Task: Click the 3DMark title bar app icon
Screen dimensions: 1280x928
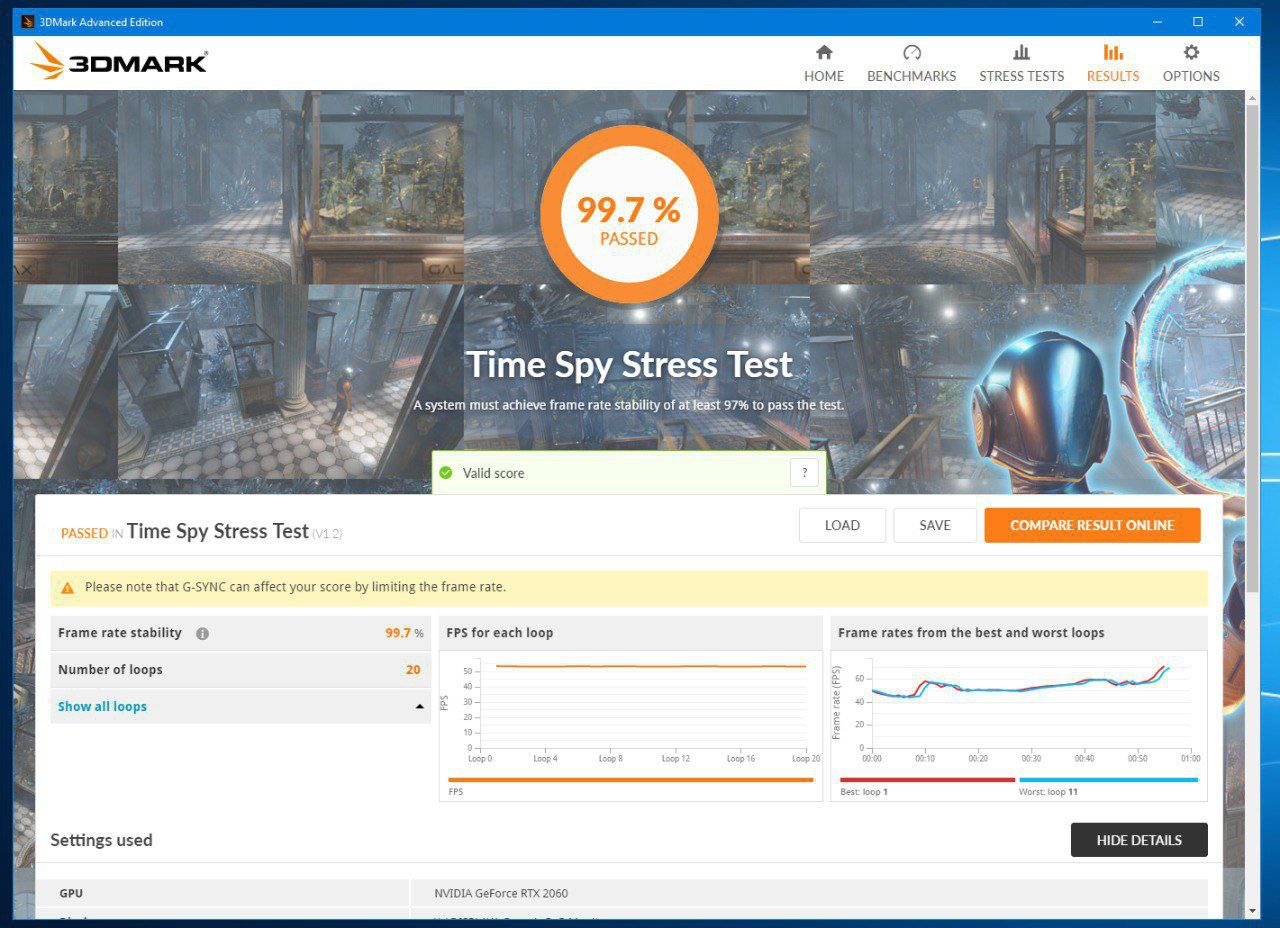Action: pos(28,22)
